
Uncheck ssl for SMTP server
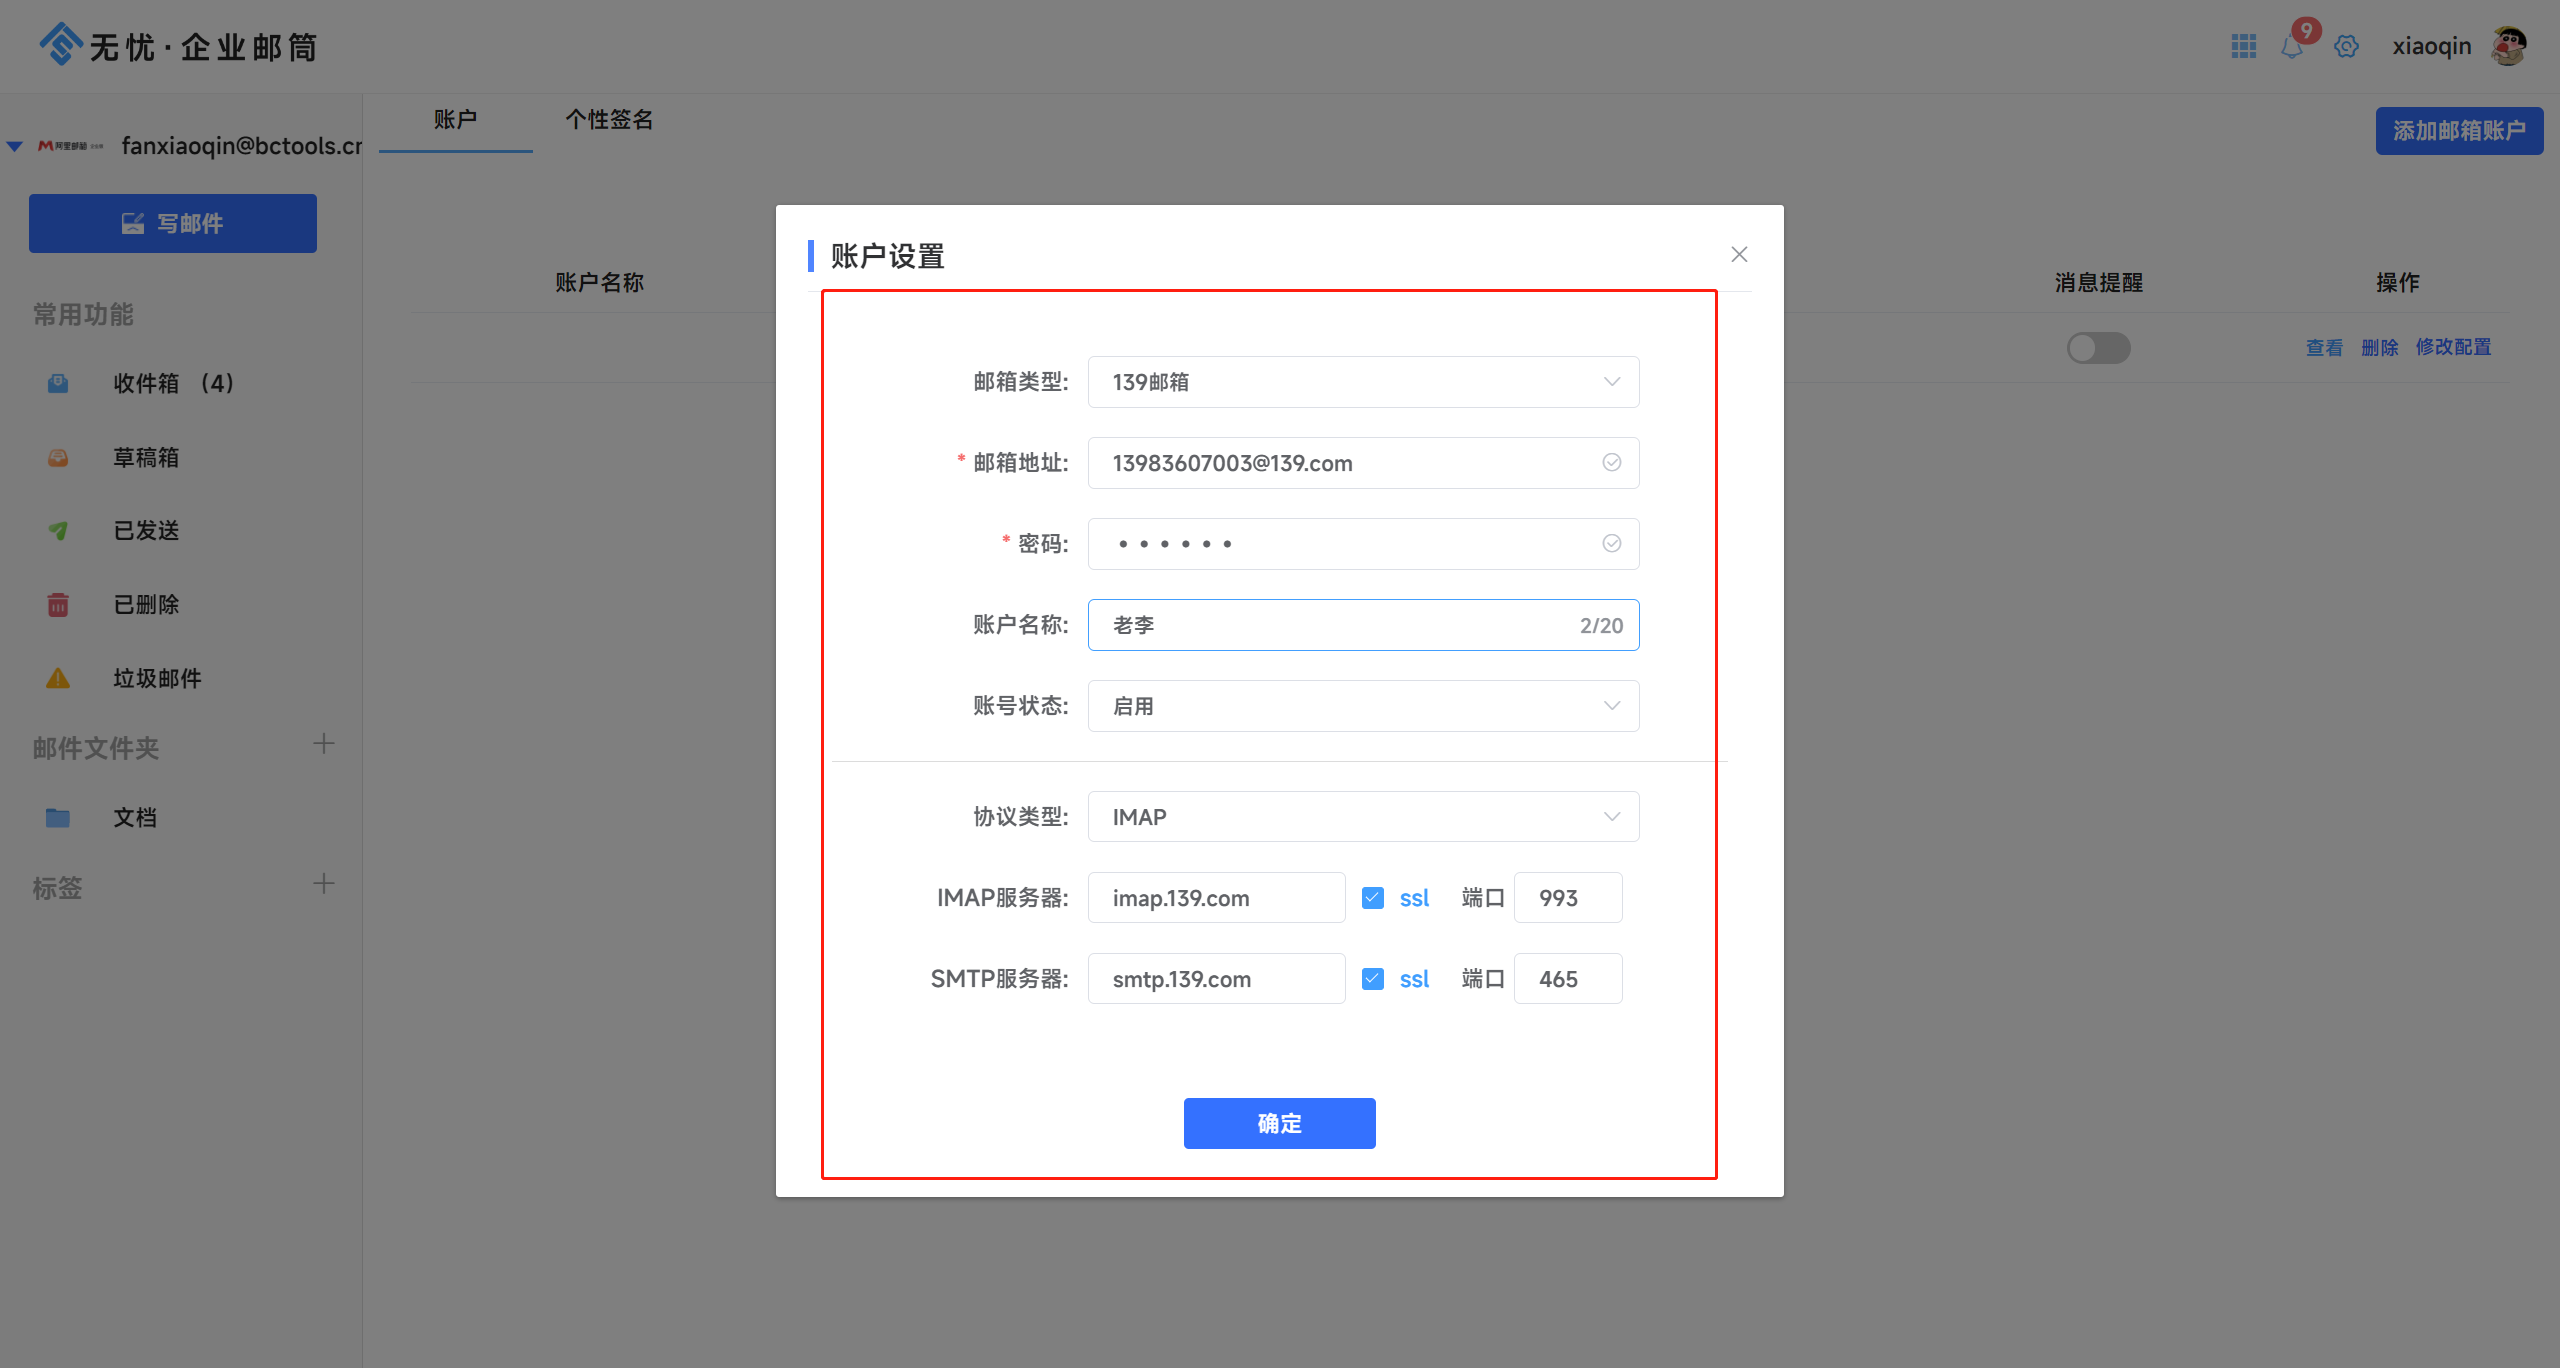click(x=1373, y=979)
